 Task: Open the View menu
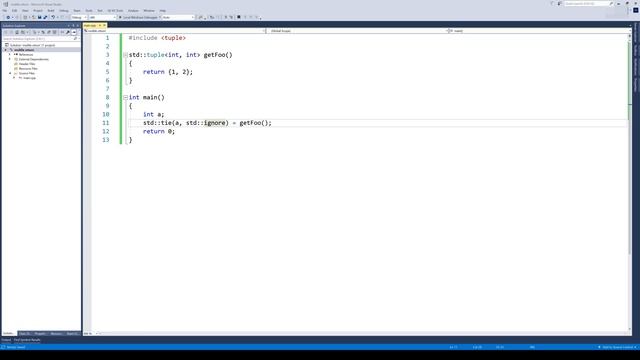click(x=25, y=11)
